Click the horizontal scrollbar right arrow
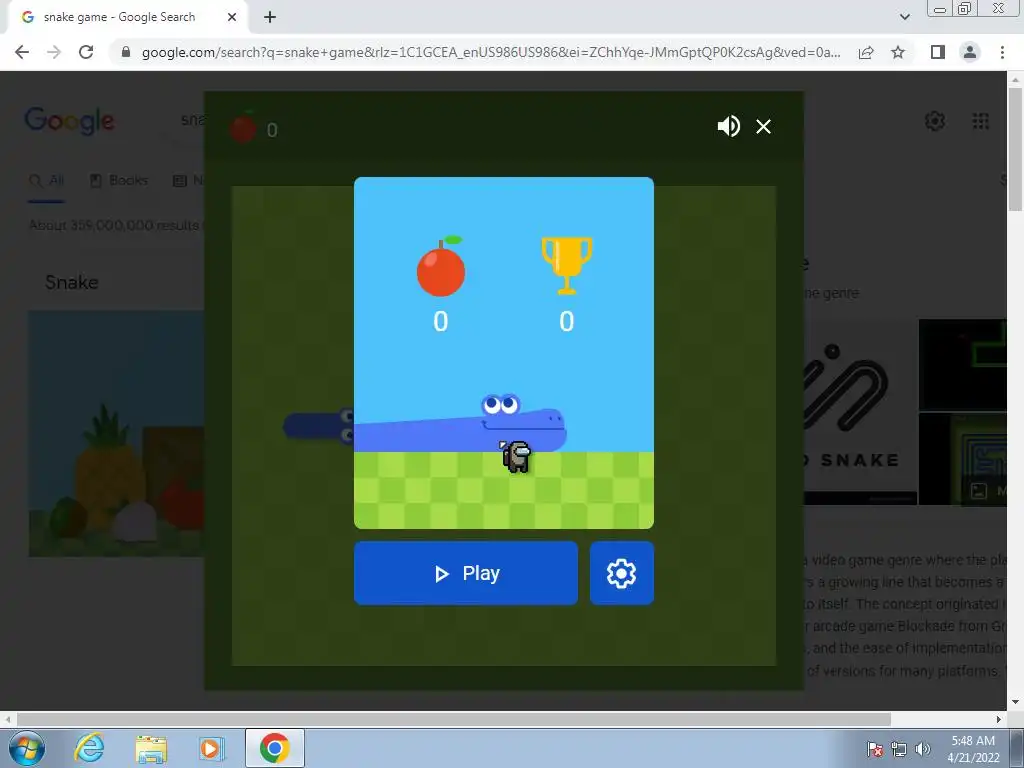Viewport: 1024px width, 768px height. [999, 719]
